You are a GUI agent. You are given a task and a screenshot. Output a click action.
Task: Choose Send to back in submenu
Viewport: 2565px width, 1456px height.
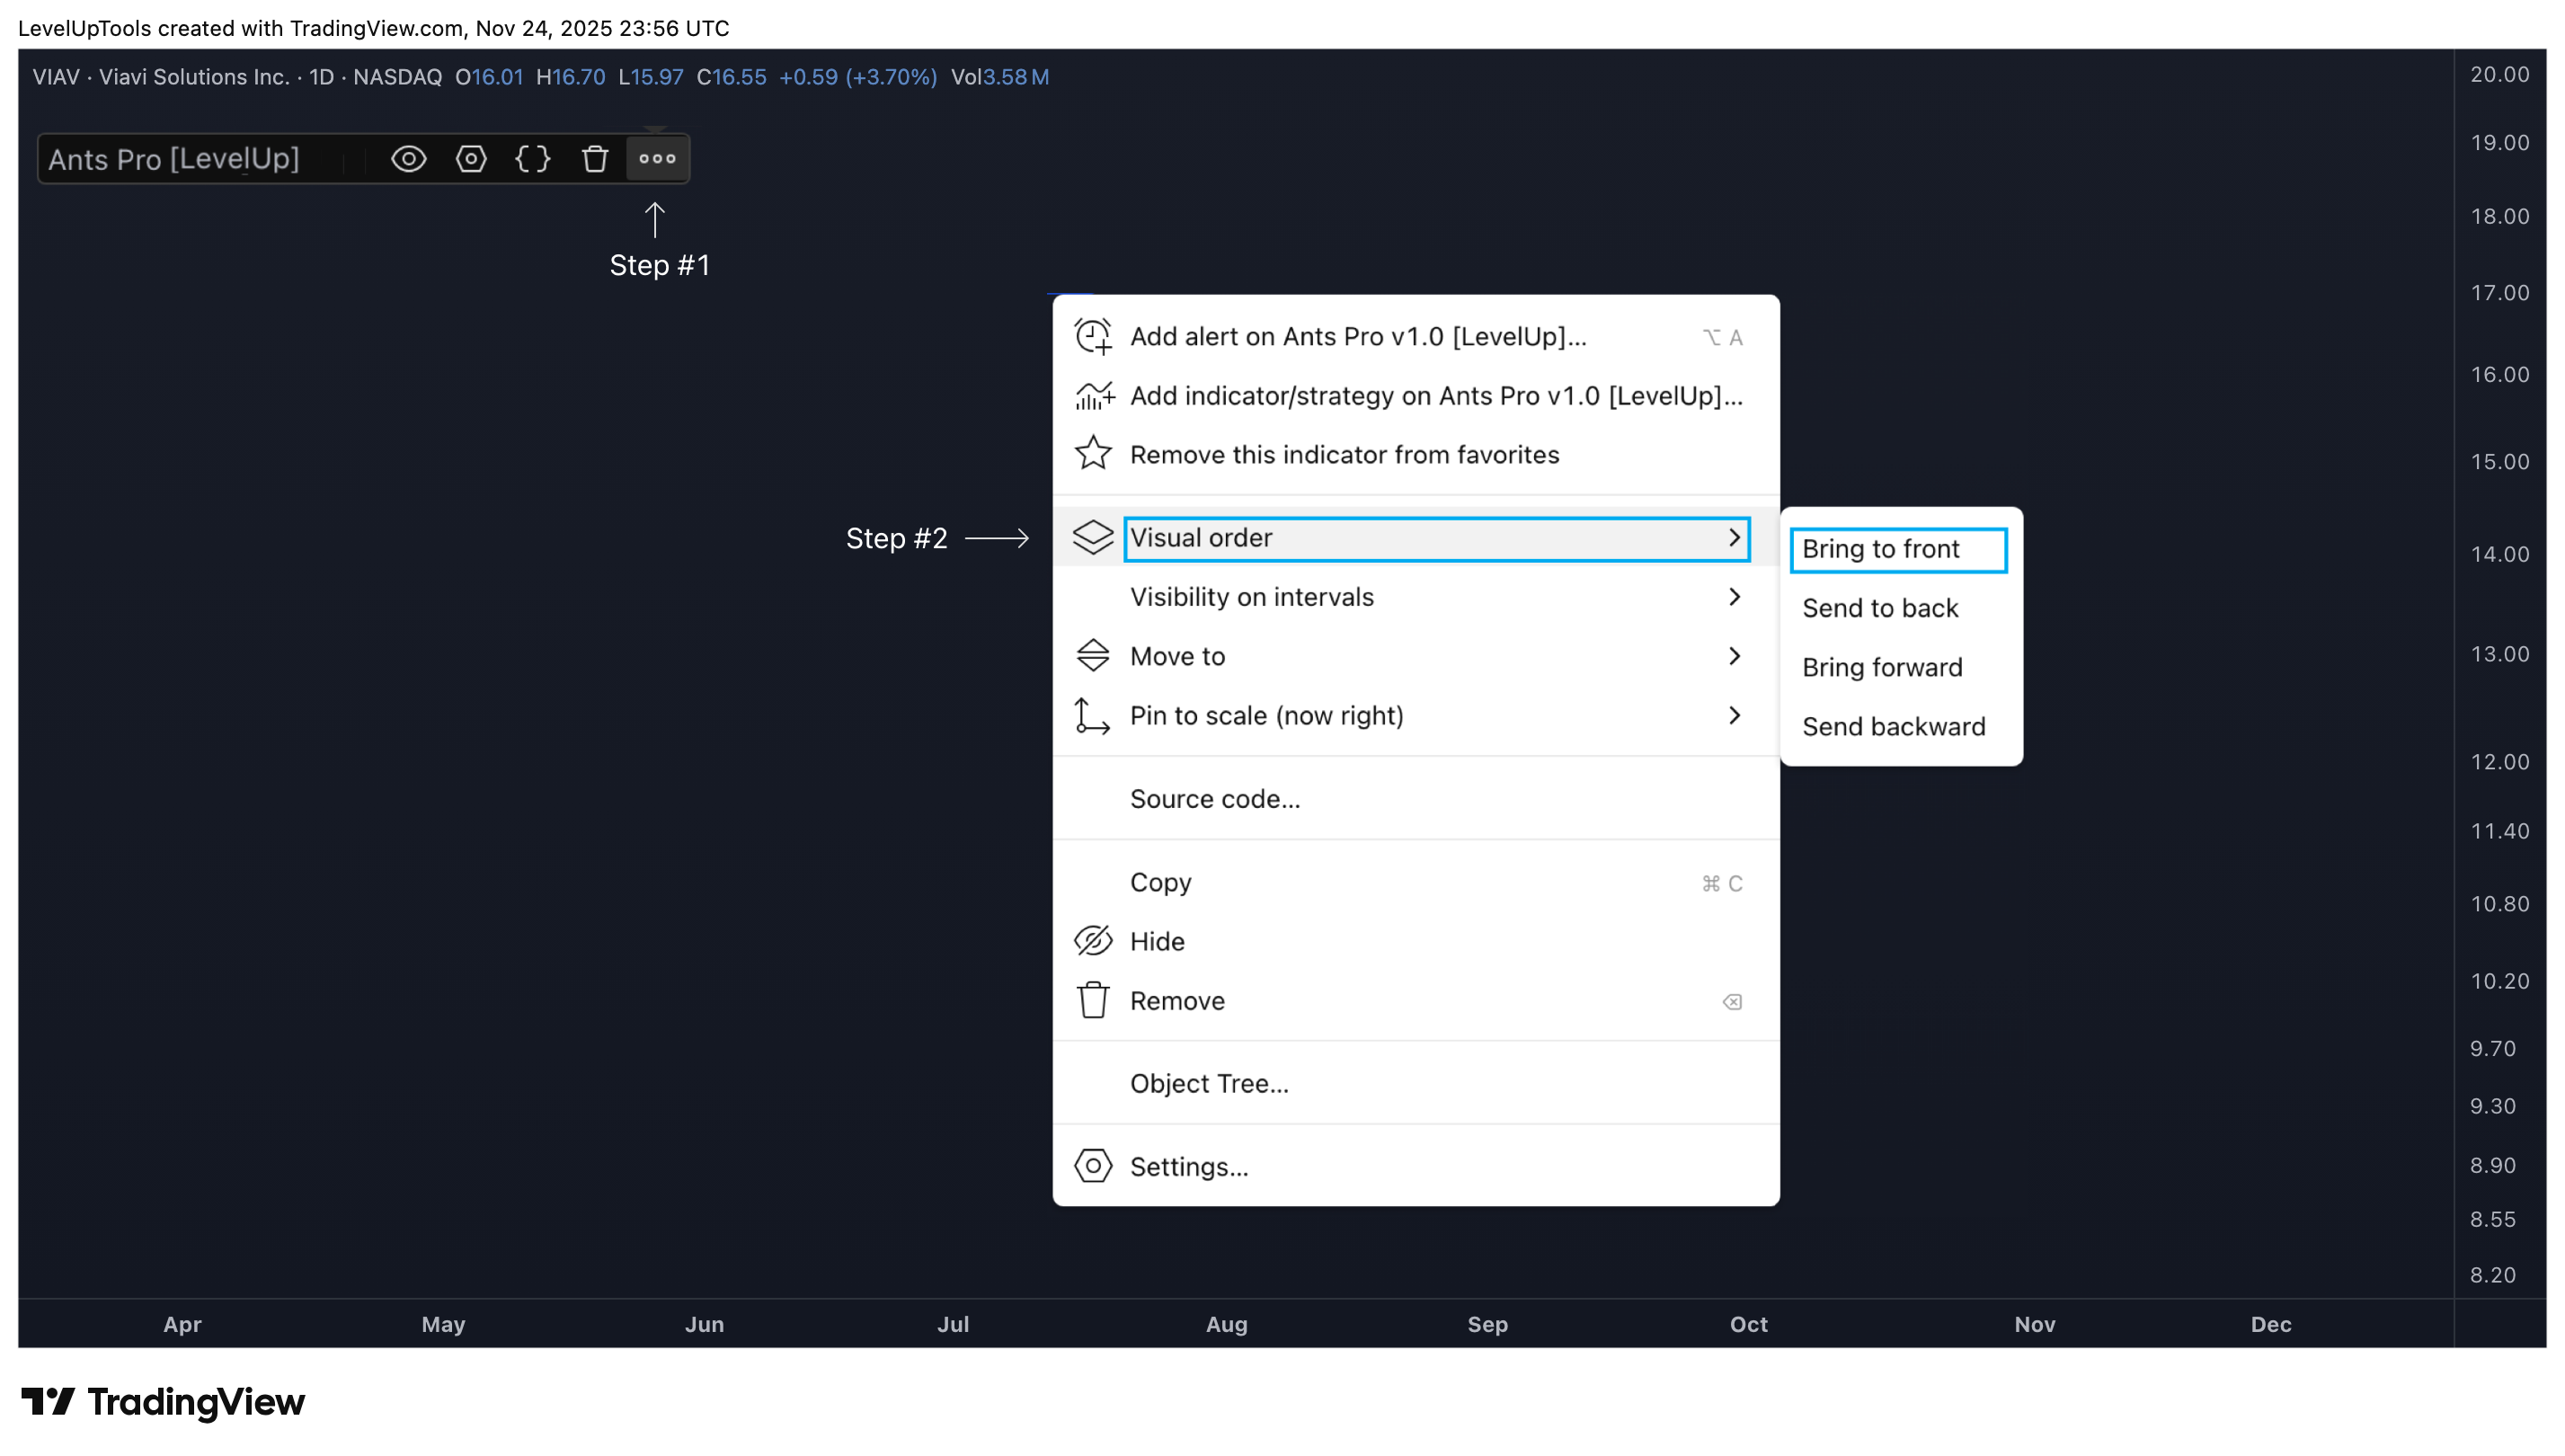(x=1901, y=609)
